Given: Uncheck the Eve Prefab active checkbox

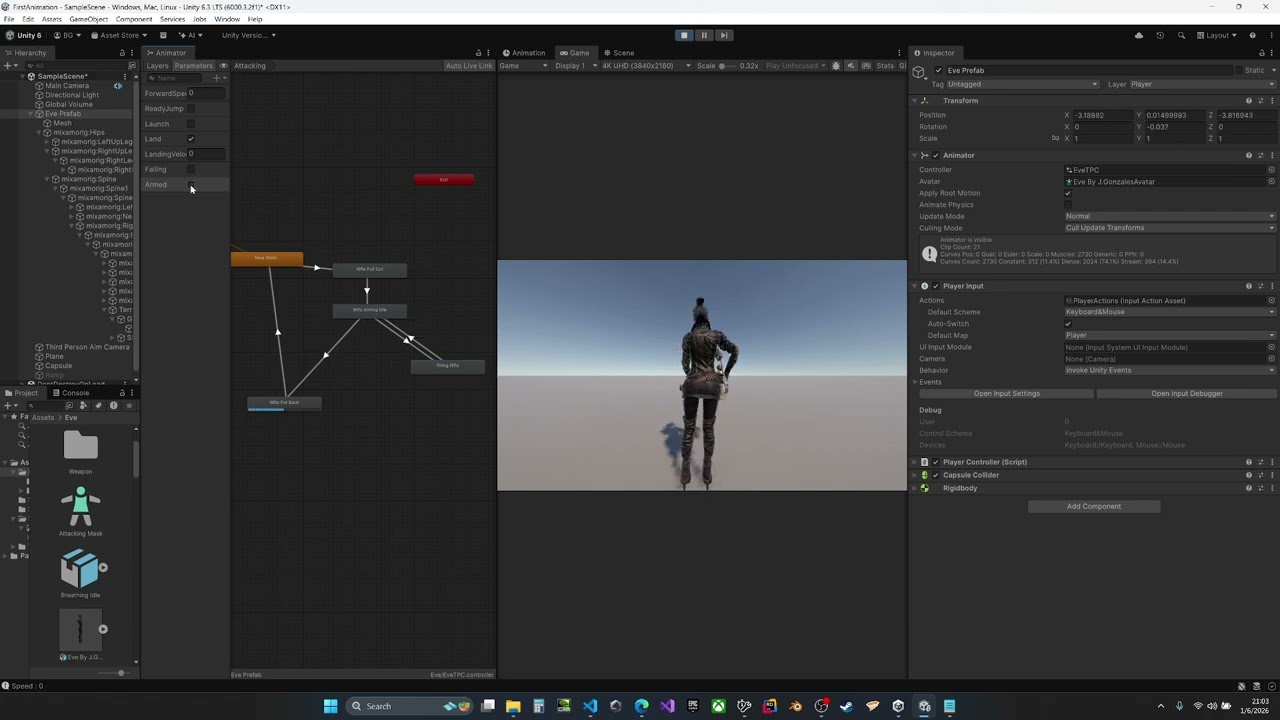Looking at the screenshot, I should click(938, 70).
